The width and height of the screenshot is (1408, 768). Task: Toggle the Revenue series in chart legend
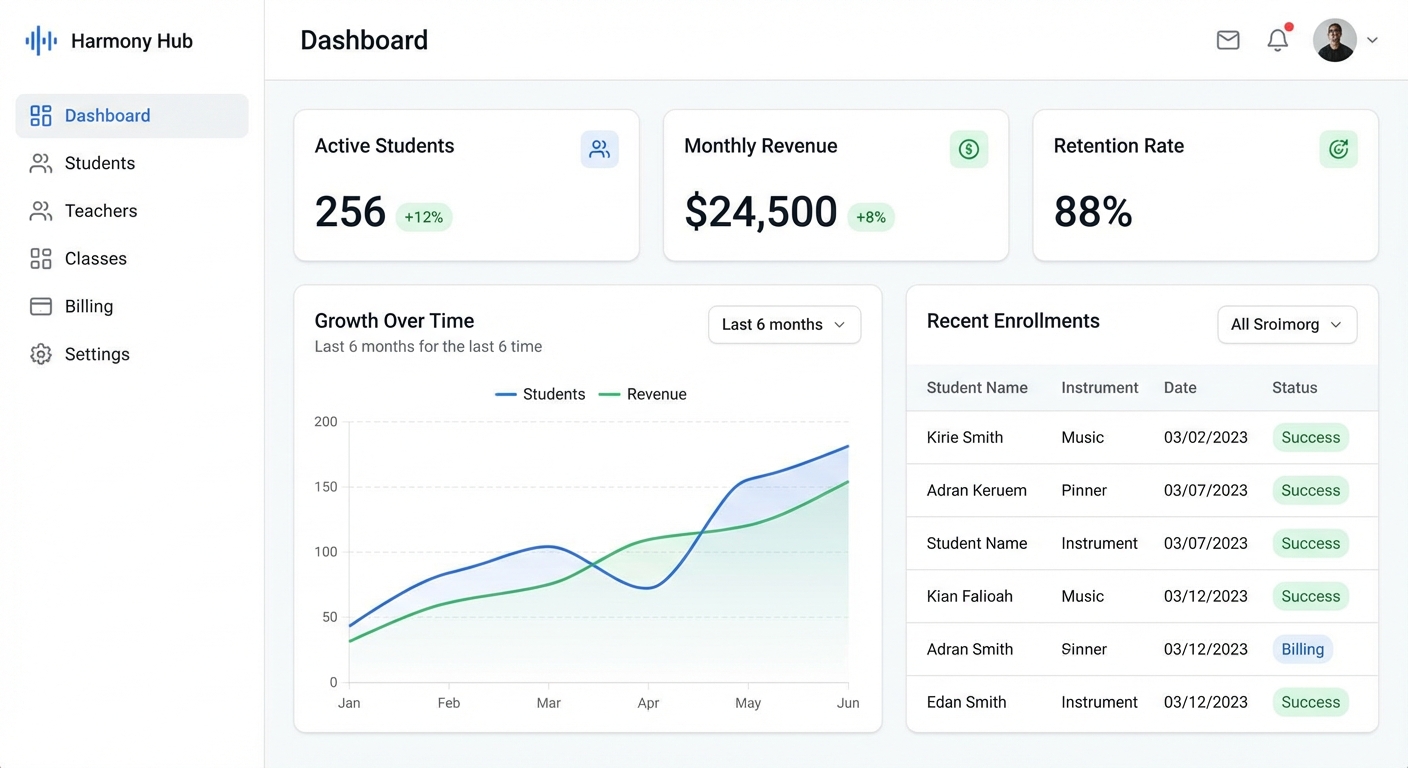(643, 394)
